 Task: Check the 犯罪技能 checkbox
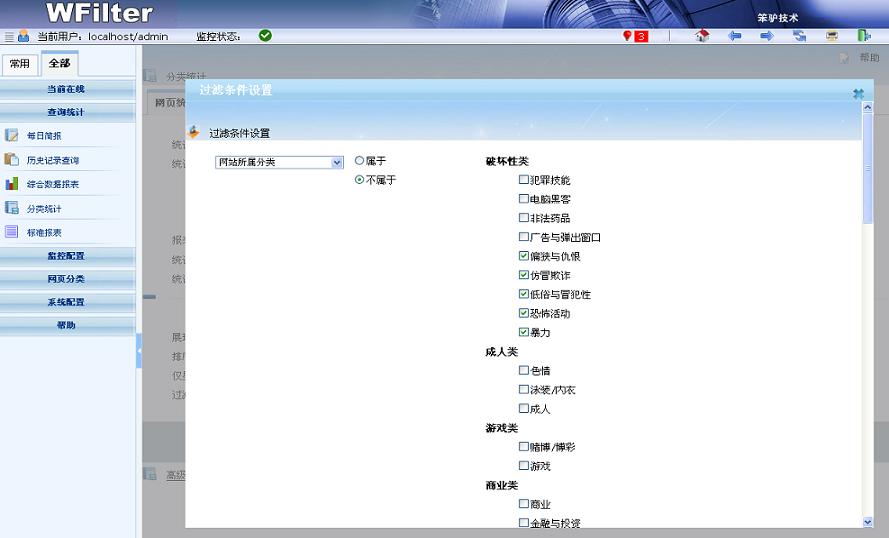(524, 180)
